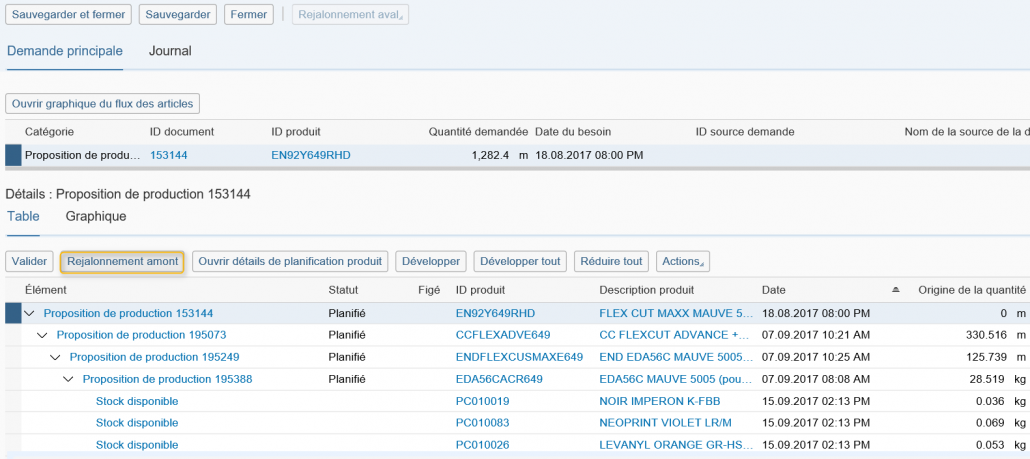
Task: Click the Rejalonnement amont button
Action: pyautogui.click(x=122, y=261)
